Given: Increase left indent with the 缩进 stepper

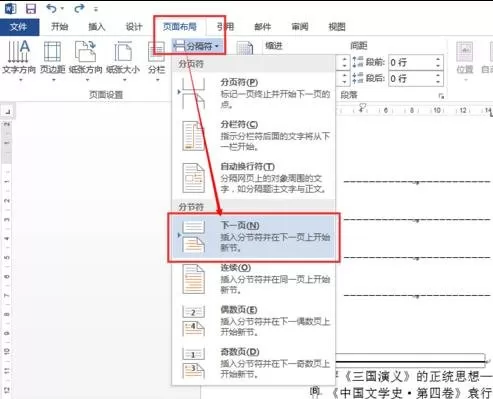Looking at the screenshot, I should click(x=344, y=59).
